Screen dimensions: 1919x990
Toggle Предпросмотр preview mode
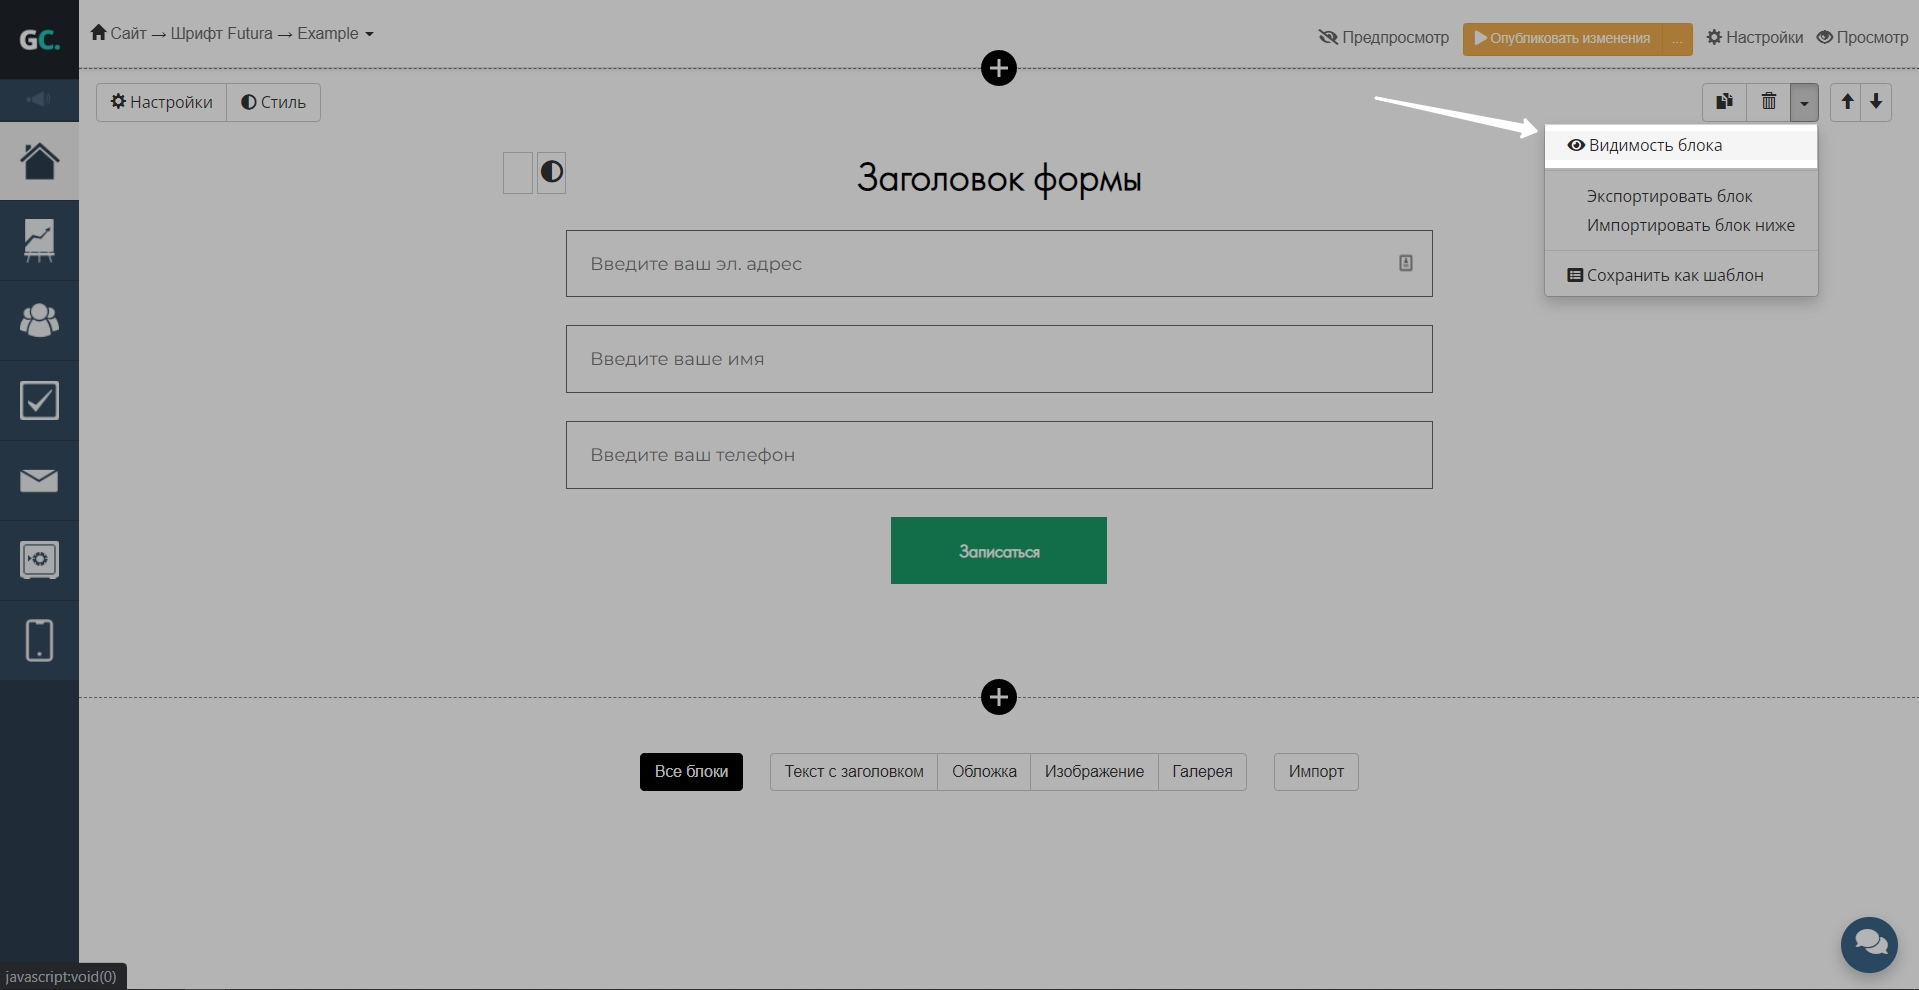coord(1383,38)
